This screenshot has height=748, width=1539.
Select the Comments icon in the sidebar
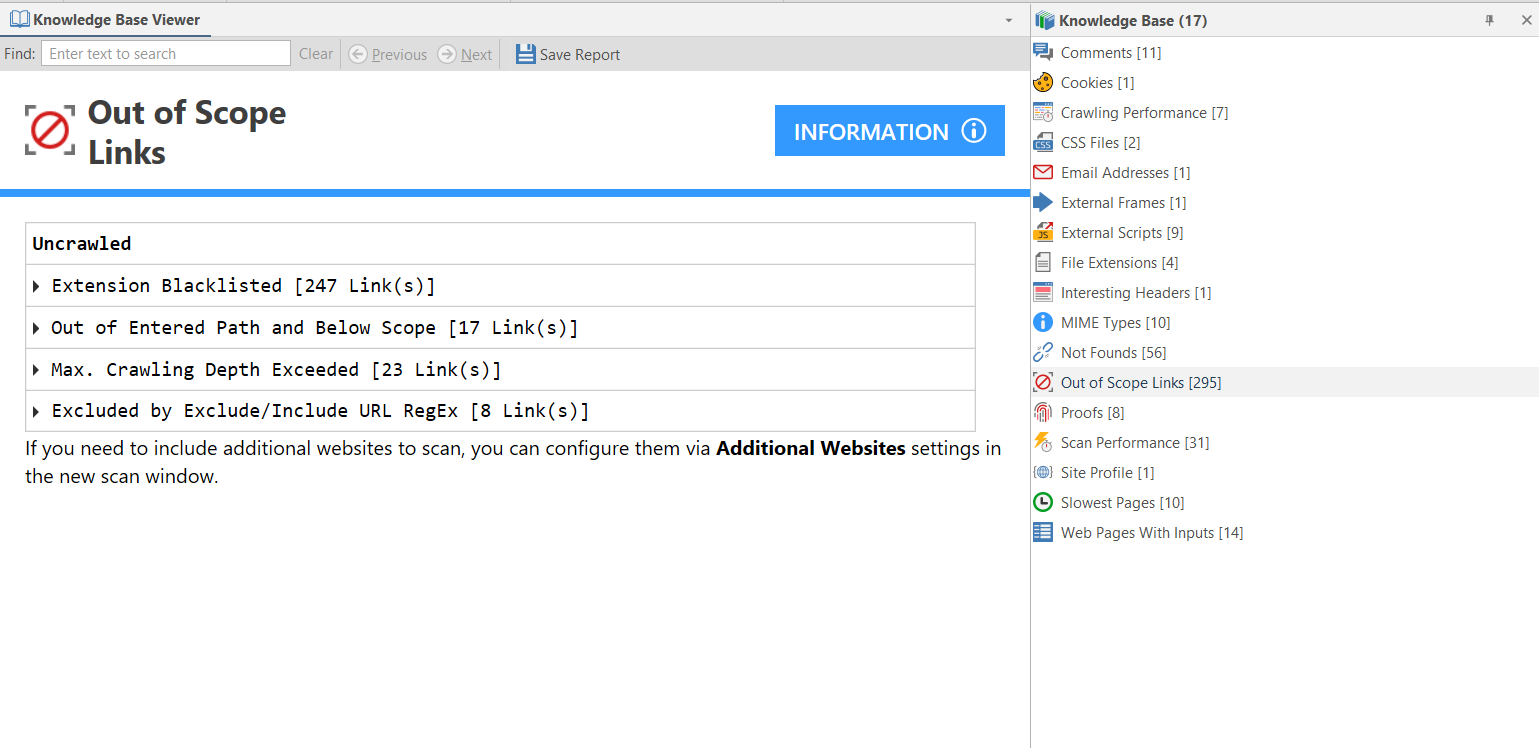(x=1042, y=52)
